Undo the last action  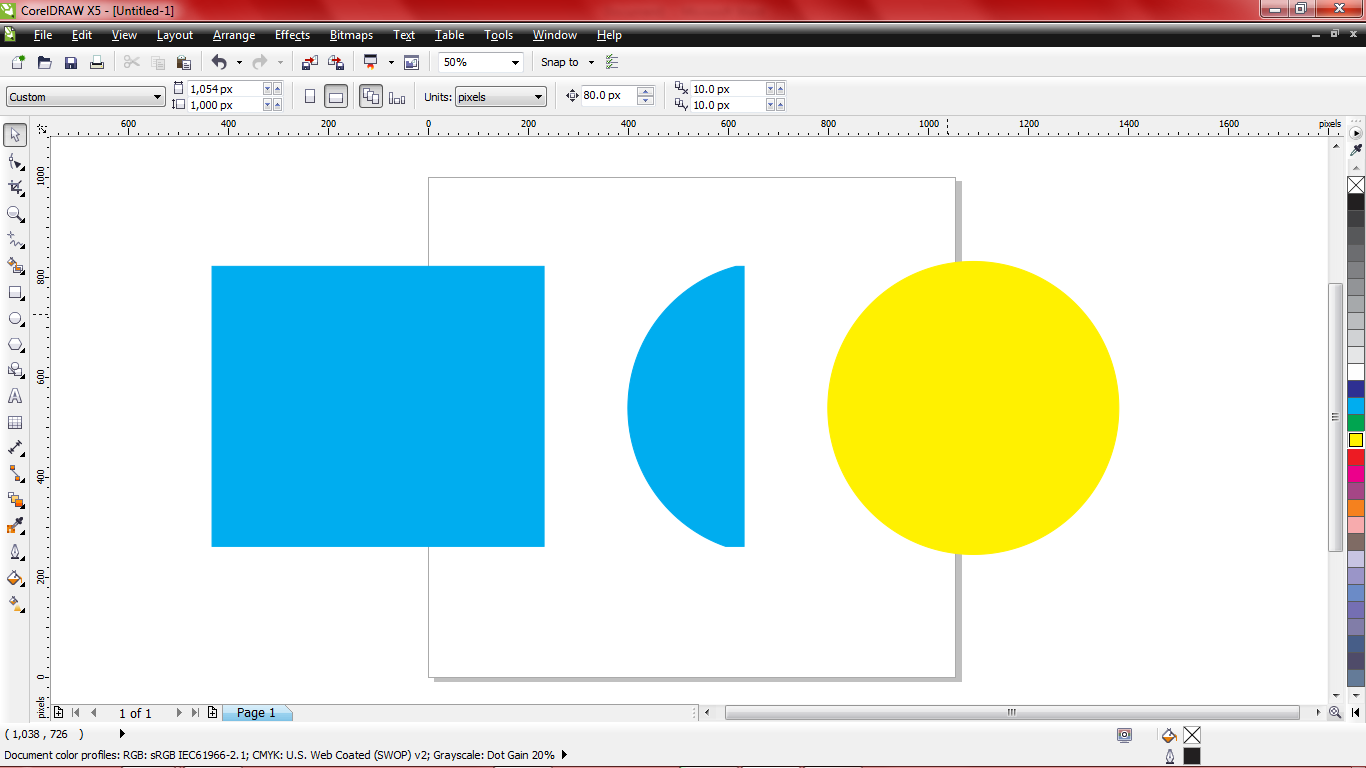(x=219, y=62)
